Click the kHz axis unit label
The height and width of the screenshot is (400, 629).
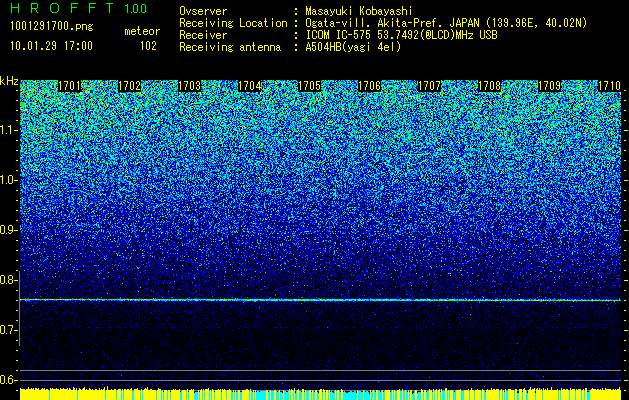(x=9, y=81)
